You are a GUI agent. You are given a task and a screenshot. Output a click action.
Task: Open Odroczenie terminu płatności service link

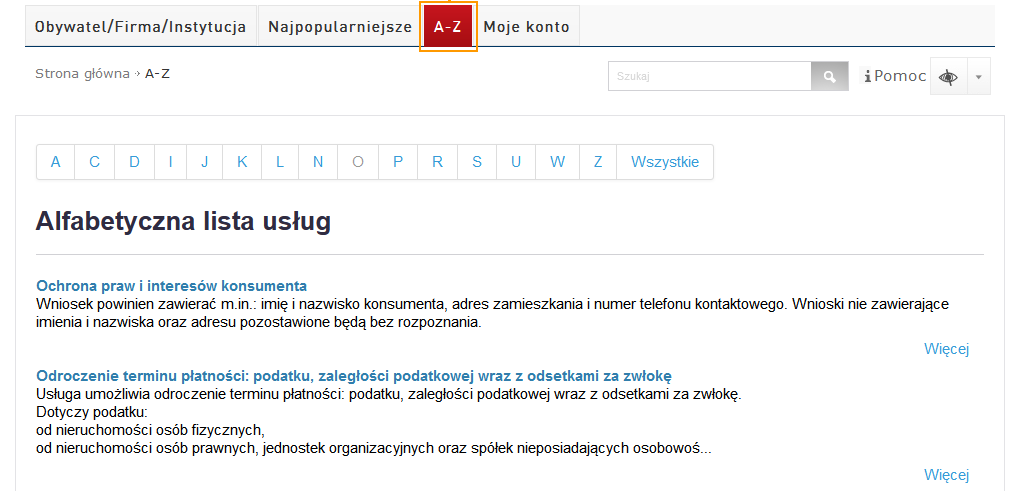click(x=353, y=376)
